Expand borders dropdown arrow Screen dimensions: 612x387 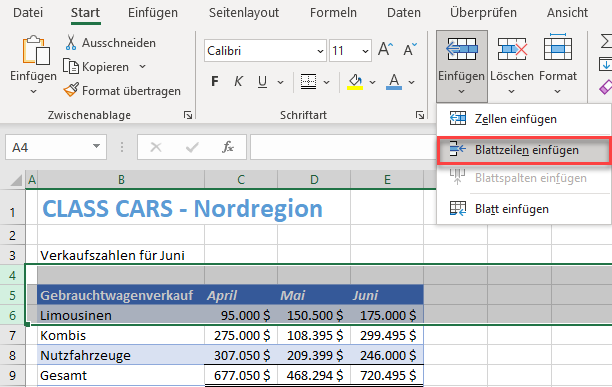[327, 82]
